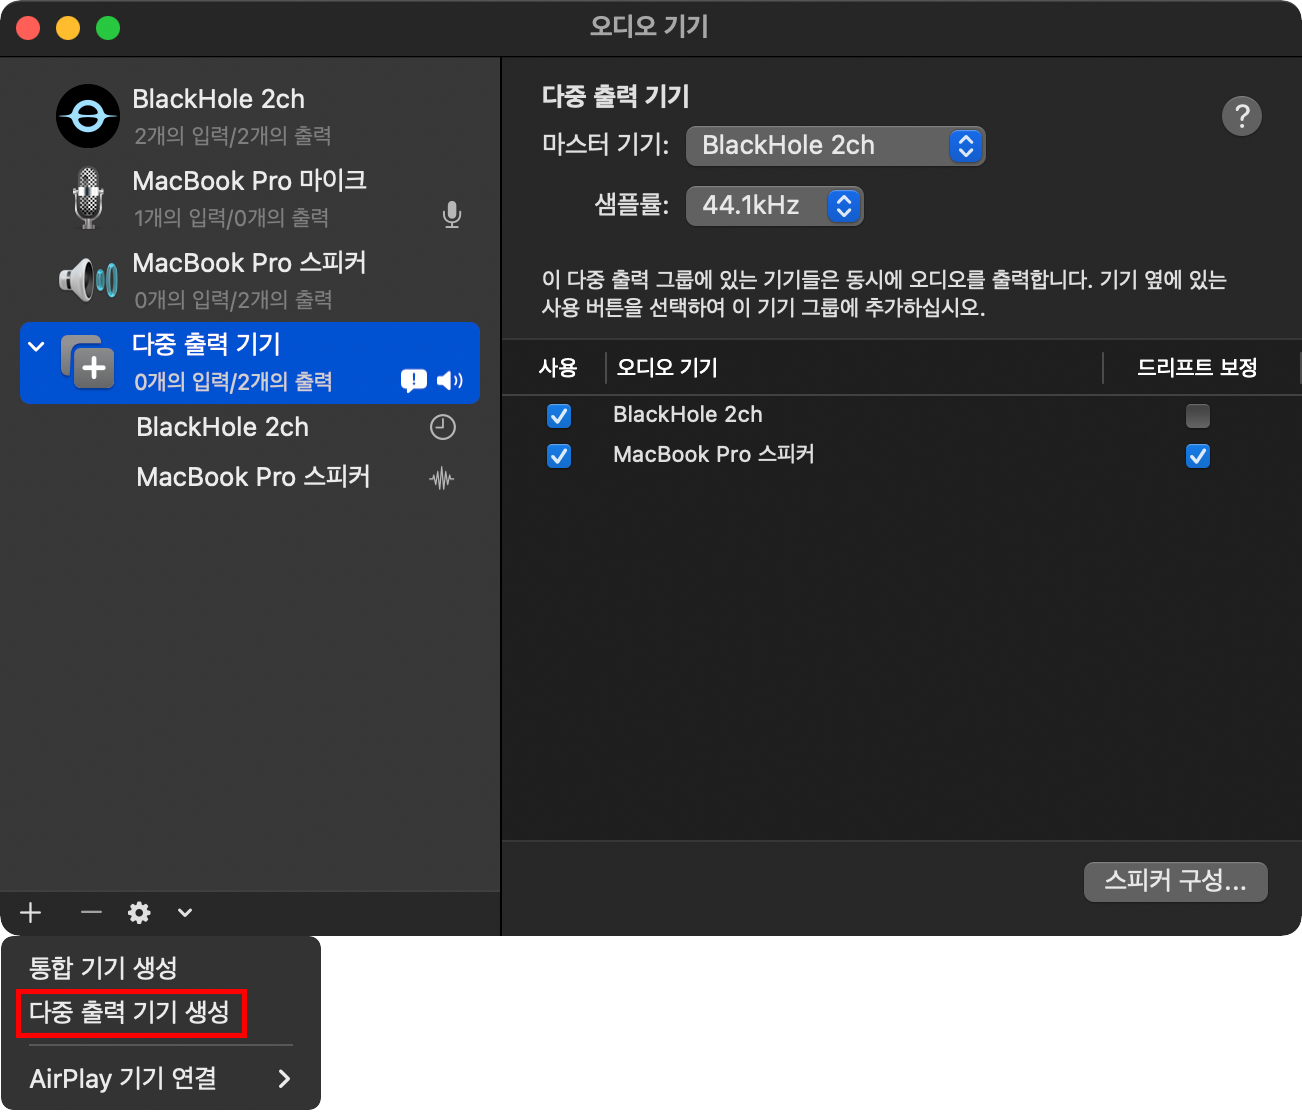Click the 오디오 기기 column header
The image size is (1302, 1117).
[667, 367]
